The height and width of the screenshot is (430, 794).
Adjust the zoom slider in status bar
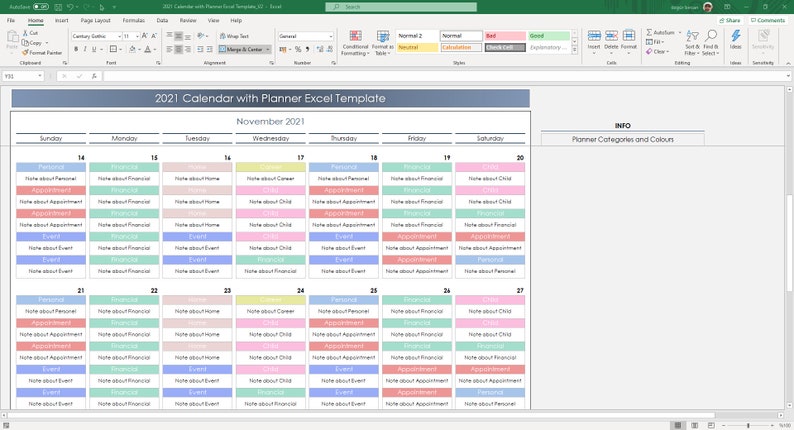748,425
